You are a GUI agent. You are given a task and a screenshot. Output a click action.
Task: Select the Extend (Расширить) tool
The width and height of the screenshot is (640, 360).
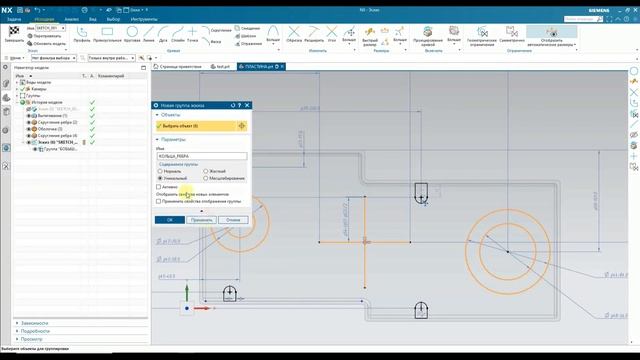tap(313, 33)
